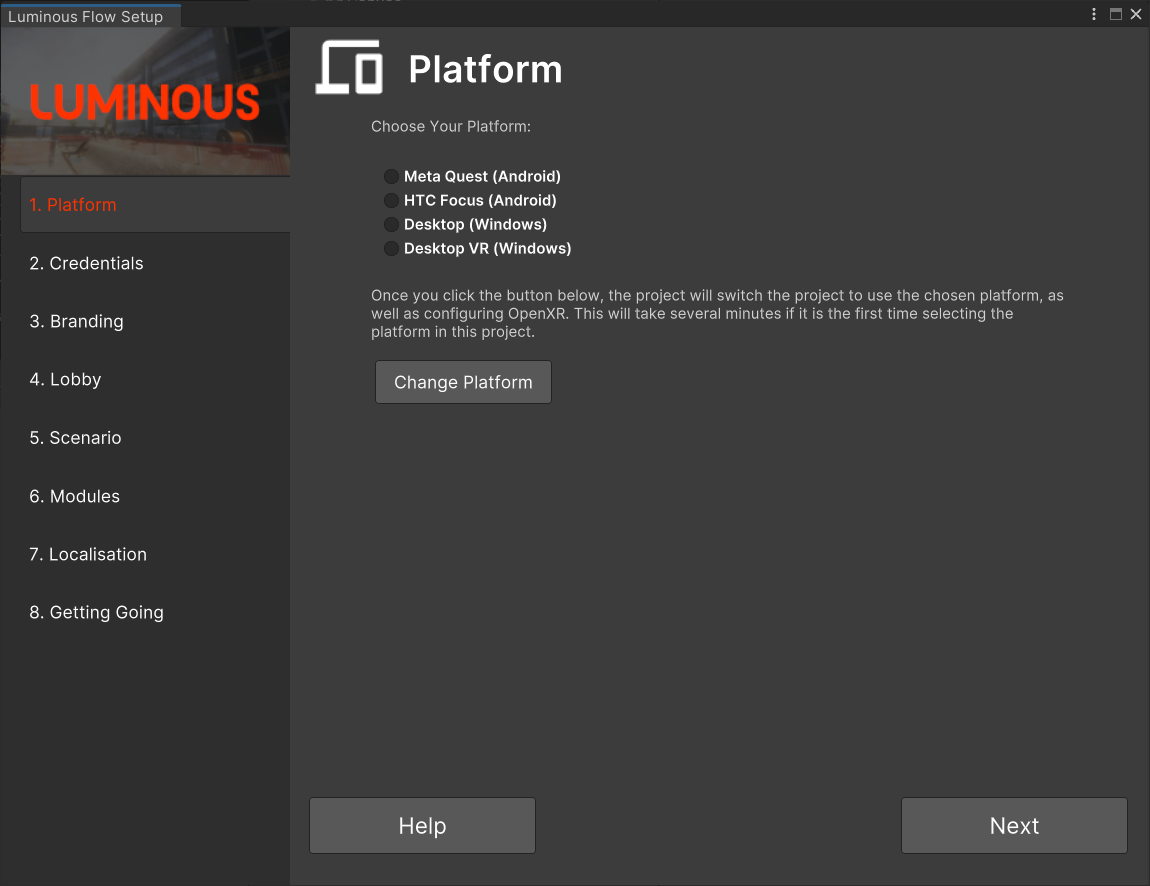The image size is (1150, 886).
Task: Navigate to 3. Branding step
Action: (x=77, y=321)
